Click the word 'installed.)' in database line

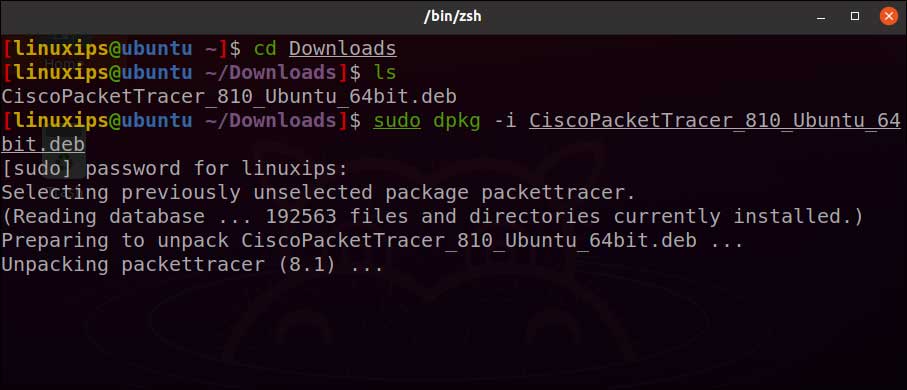pos(798,216)
